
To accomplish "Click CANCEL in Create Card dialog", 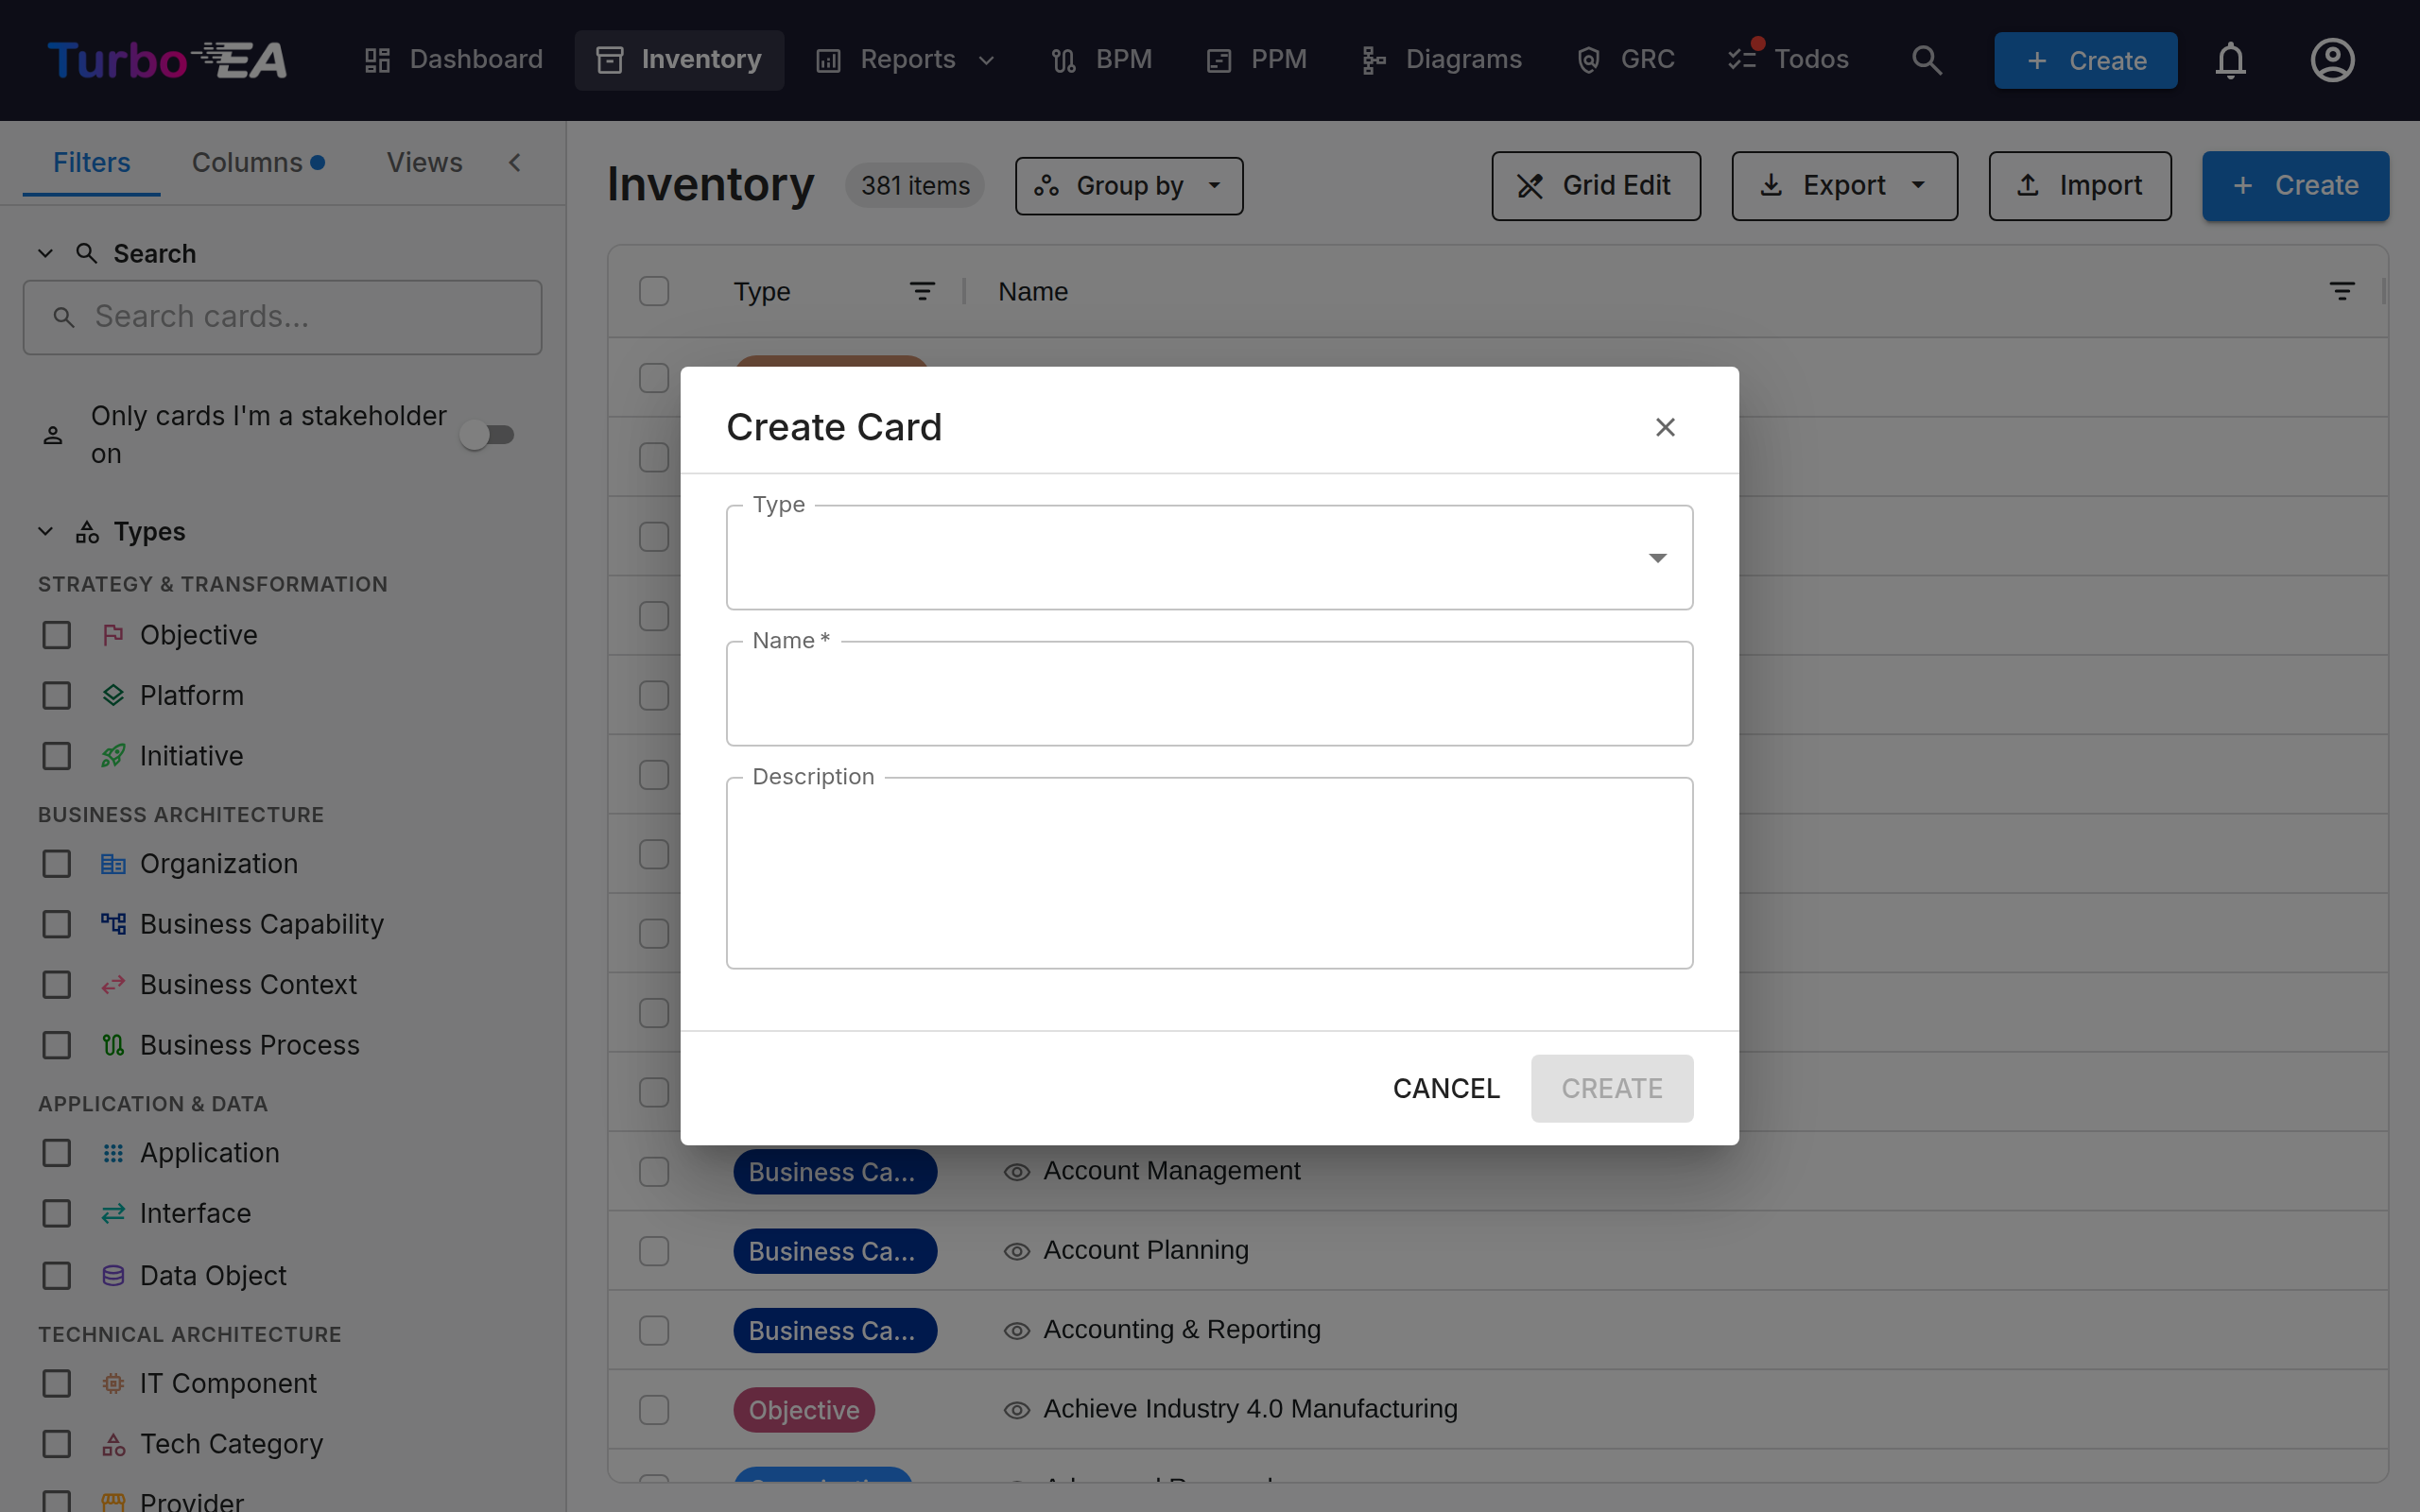I will pos(1446,1088).
